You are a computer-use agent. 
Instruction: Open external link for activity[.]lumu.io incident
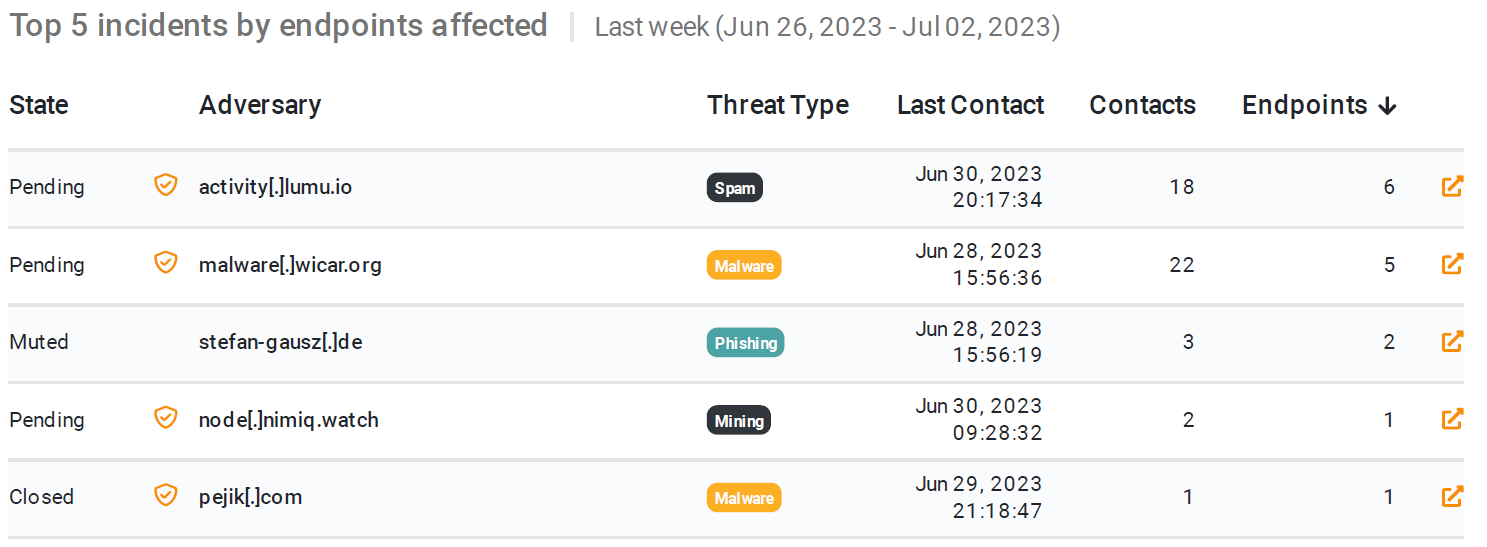1452,187
